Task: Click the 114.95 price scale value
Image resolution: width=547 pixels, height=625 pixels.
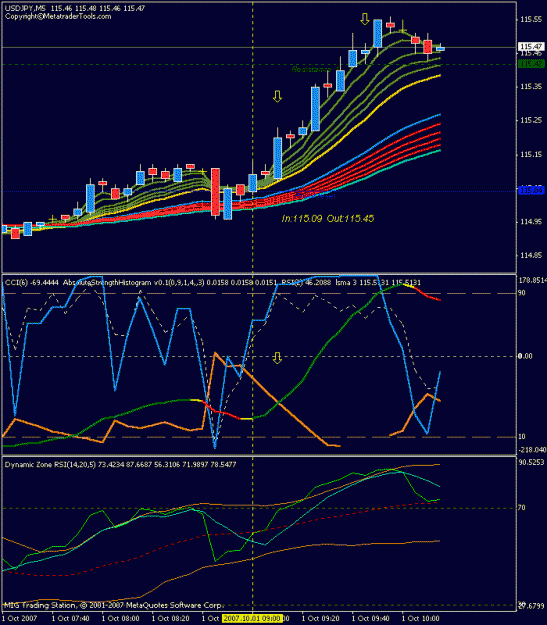Action: pyautogui.click(x=531, y=222)
